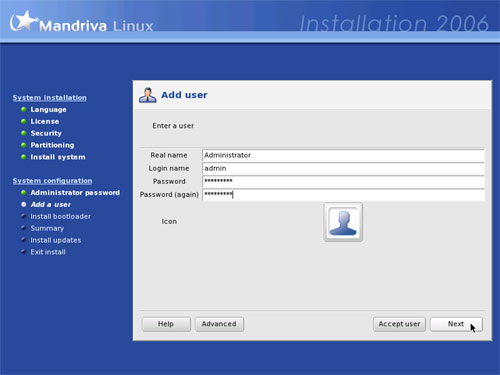Select the Summary step in sidebar
The image size is (500, 375).
pyautogui.click(x=47, y=228)
